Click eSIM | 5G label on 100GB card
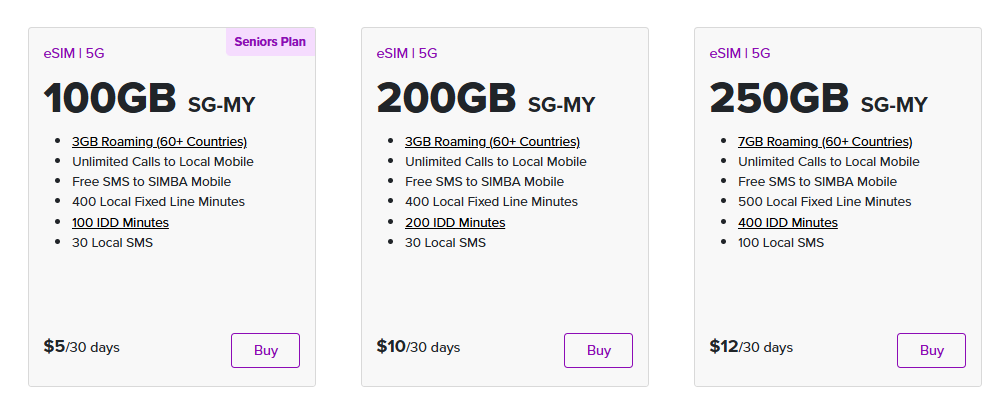 (74, 53)
